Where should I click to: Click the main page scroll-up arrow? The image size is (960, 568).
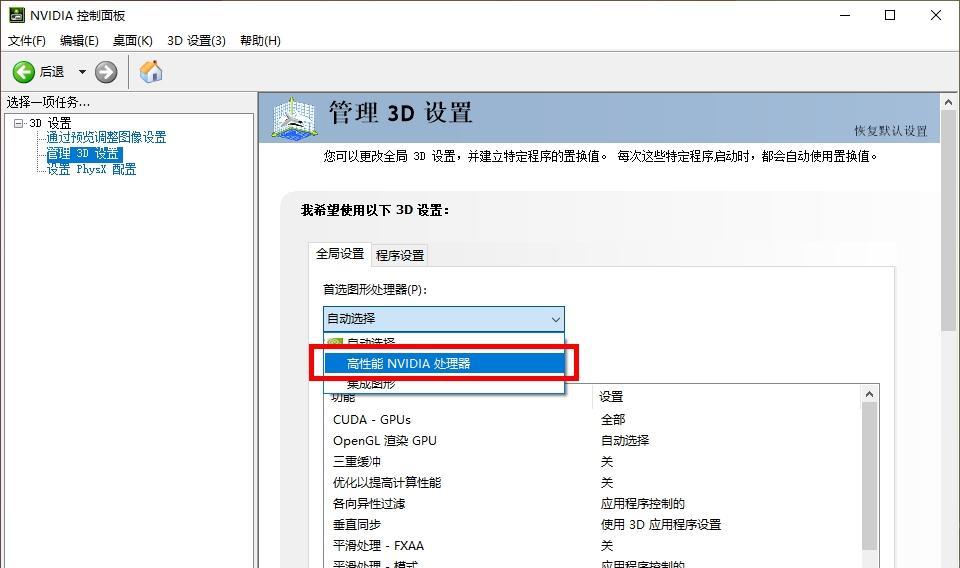click(948, 102)
